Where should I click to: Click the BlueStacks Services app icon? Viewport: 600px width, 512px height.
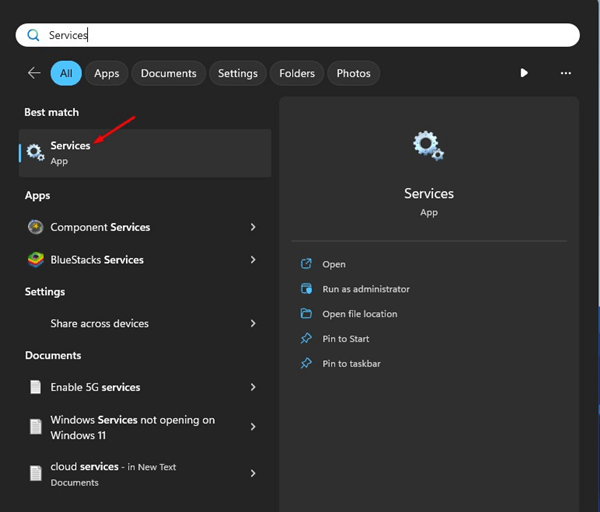[35, 259]
